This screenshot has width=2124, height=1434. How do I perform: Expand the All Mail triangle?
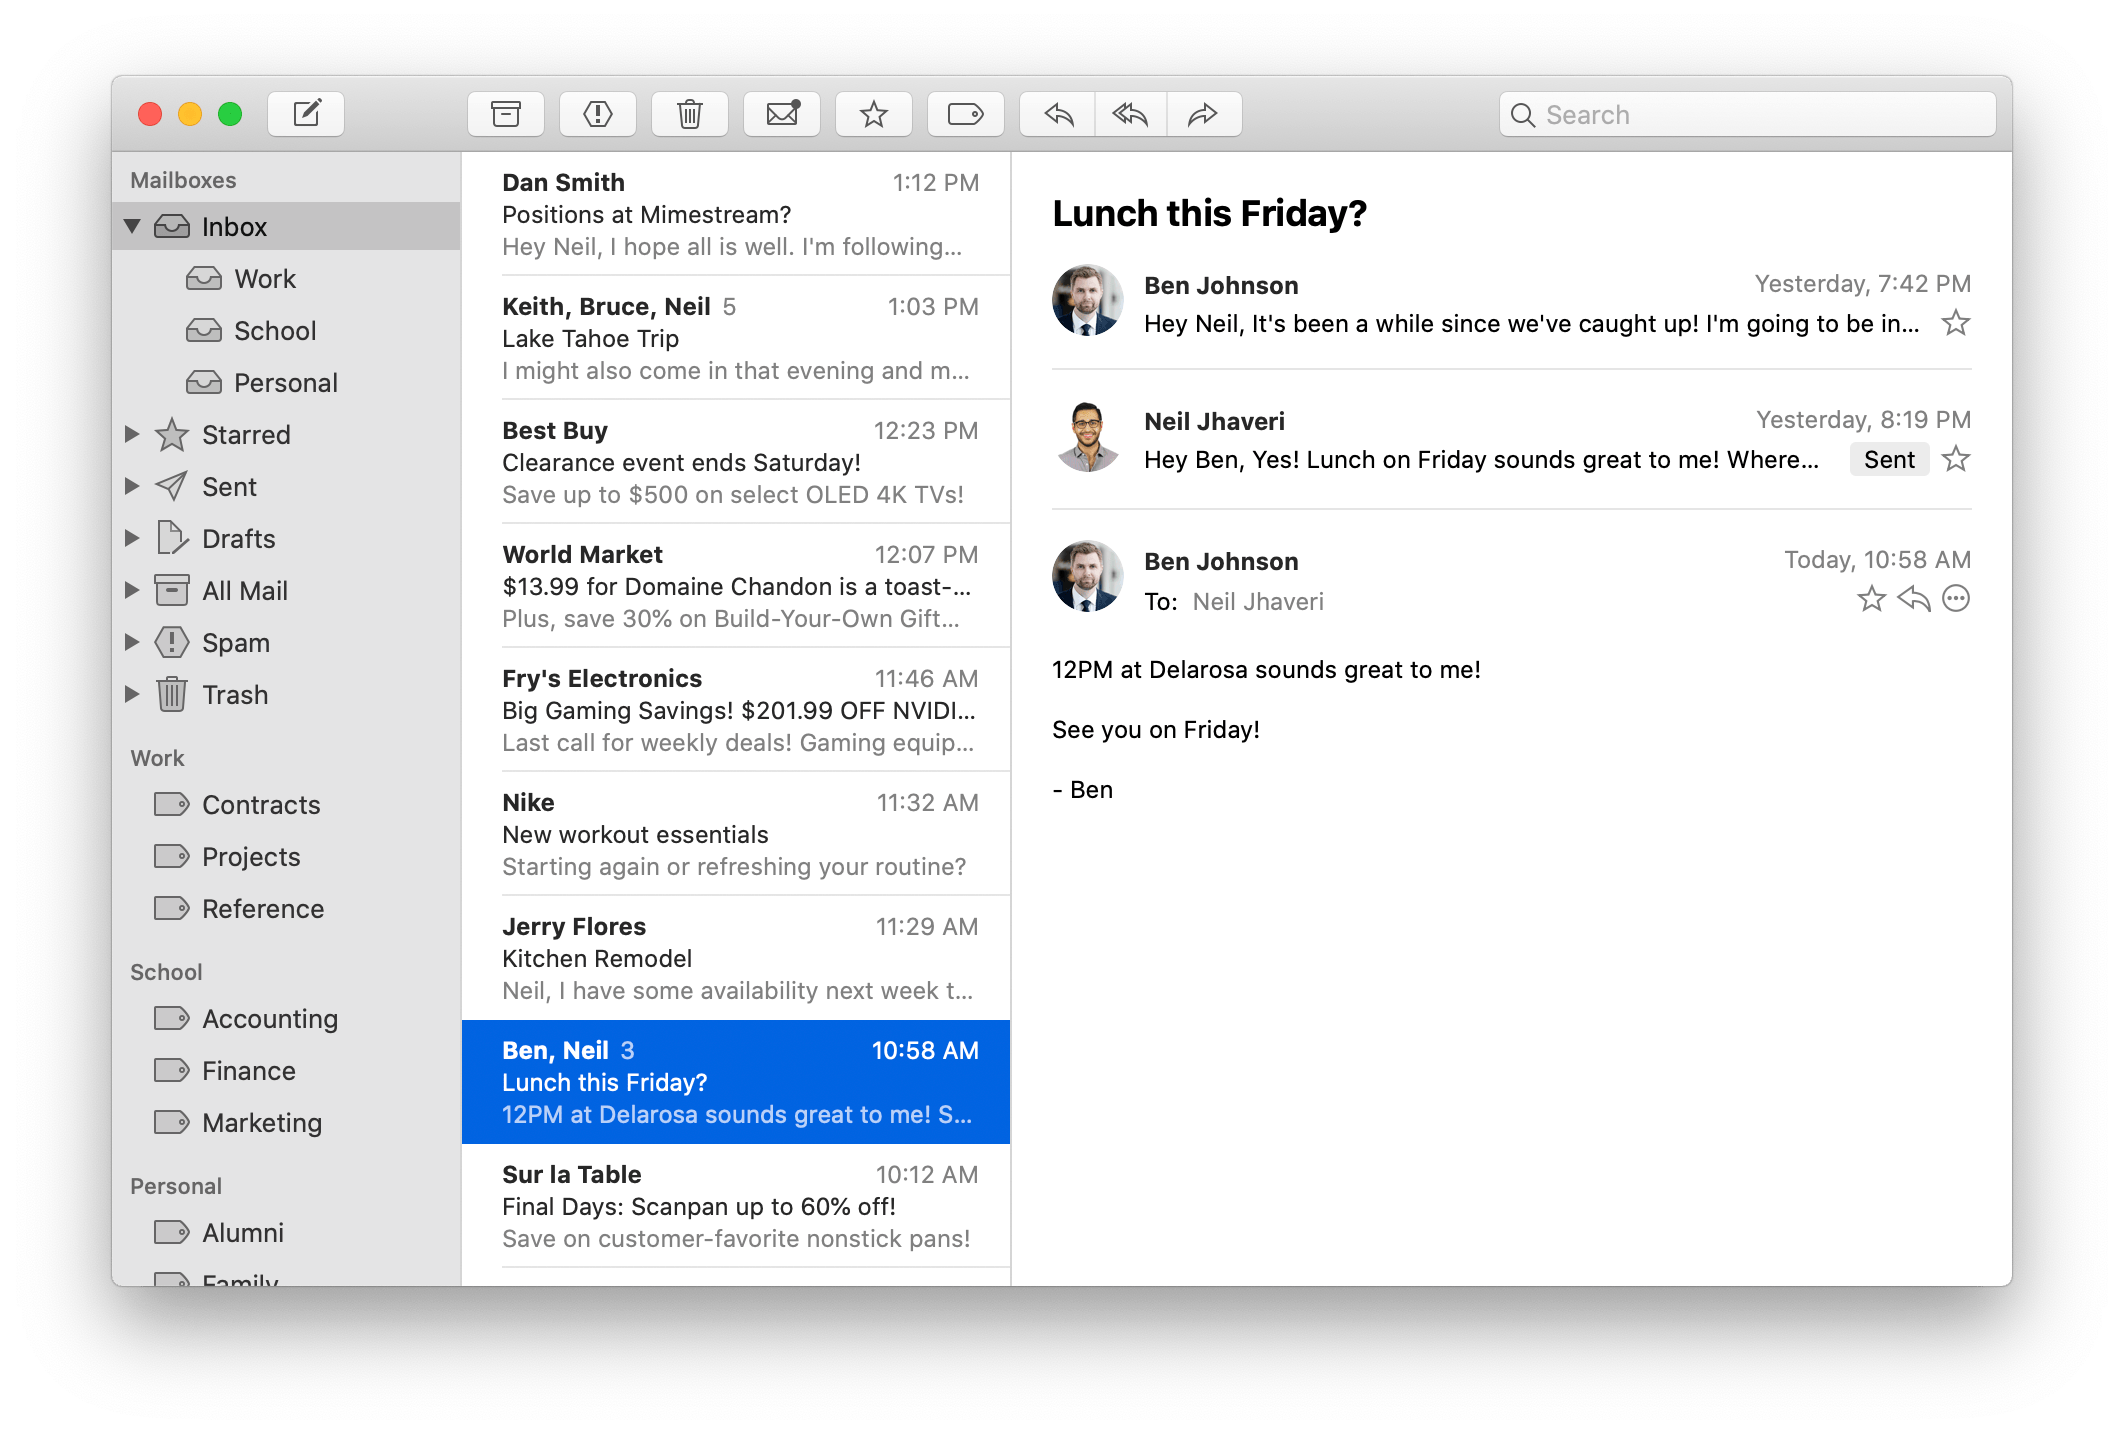point(132,590)
